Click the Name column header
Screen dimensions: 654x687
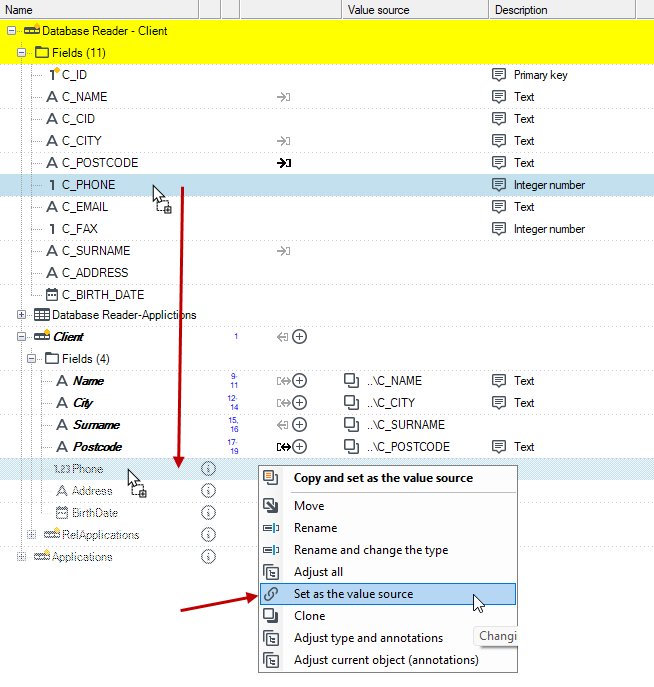[x=99, y=10]
